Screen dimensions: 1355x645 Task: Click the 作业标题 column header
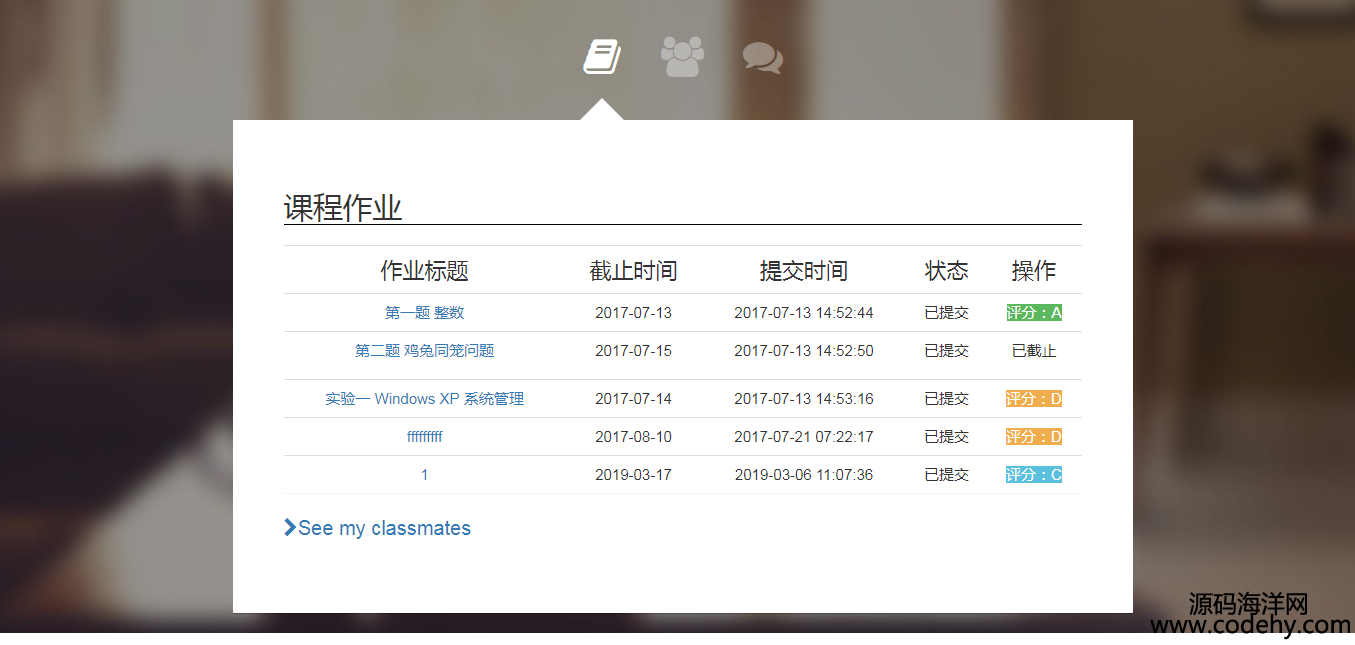click(424, 271)
